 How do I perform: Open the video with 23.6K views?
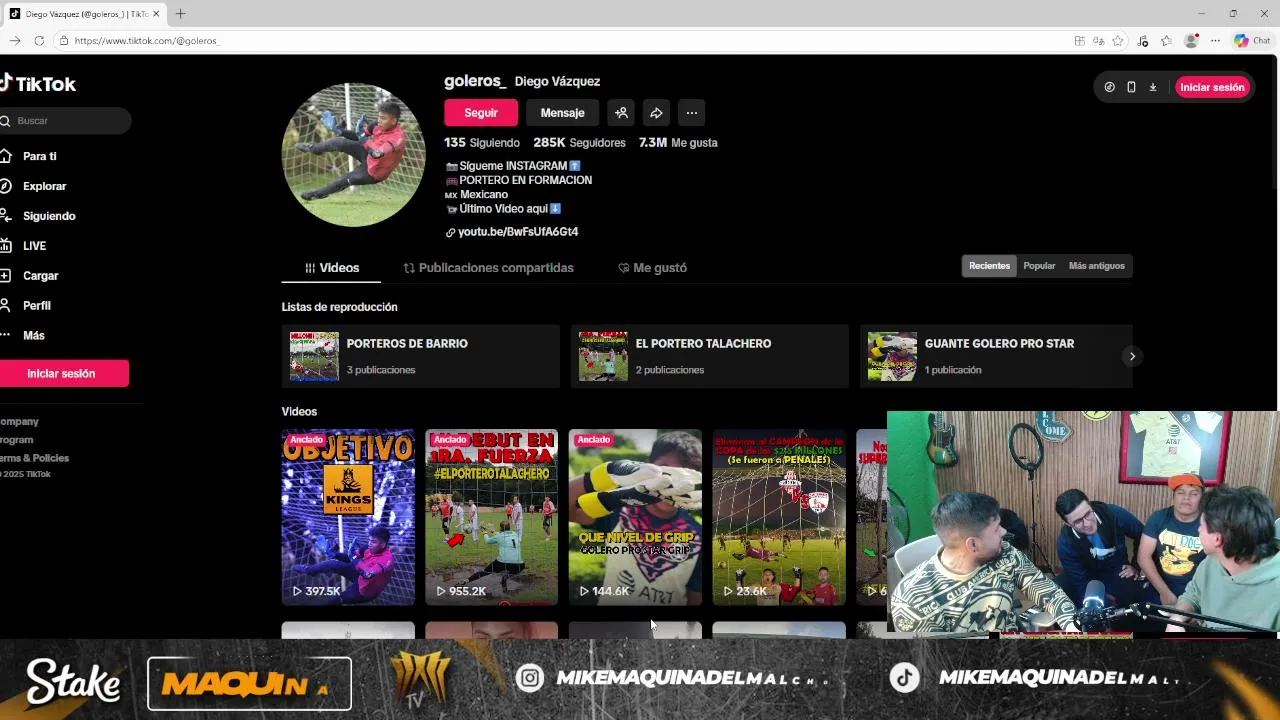coord(779,517)
